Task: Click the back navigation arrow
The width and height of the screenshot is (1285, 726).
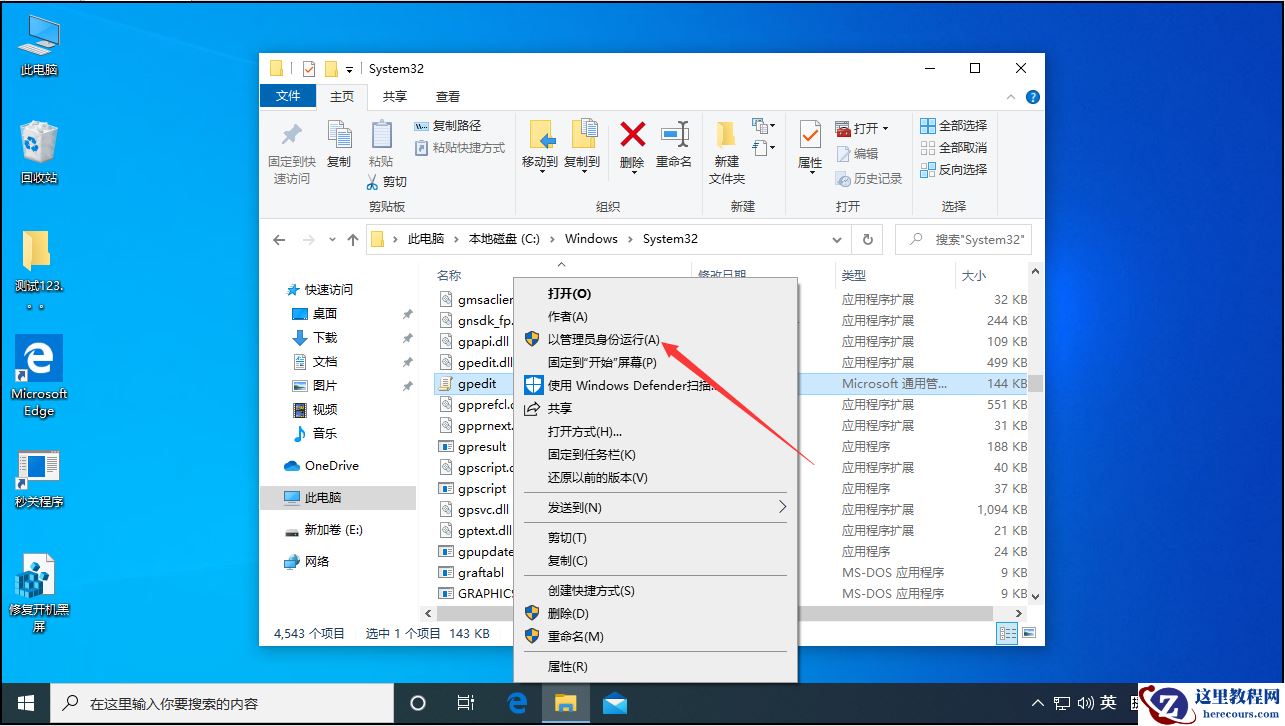Action: pos(280,239)
